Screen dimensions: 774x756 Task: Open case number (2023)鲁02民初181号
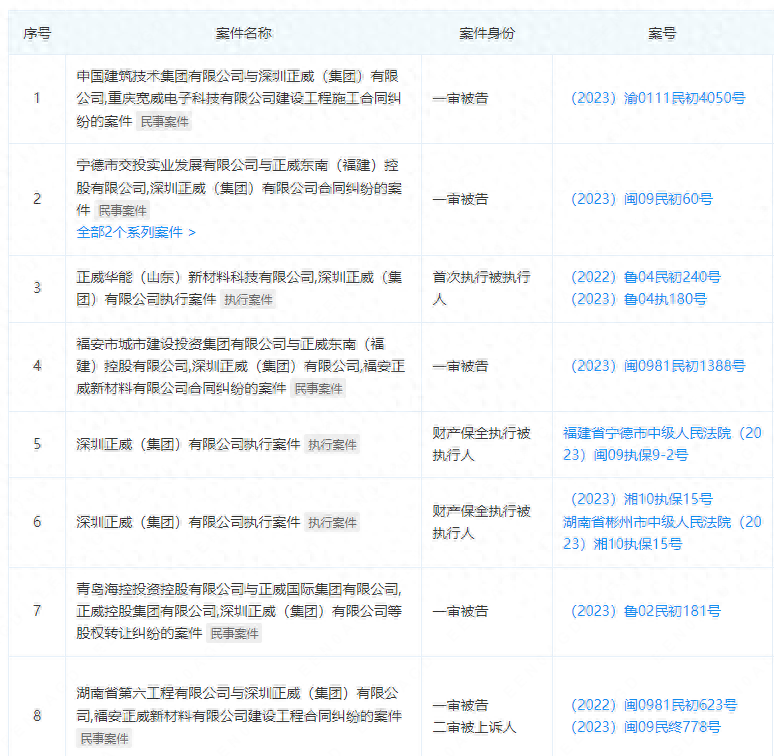pos(646,611)
